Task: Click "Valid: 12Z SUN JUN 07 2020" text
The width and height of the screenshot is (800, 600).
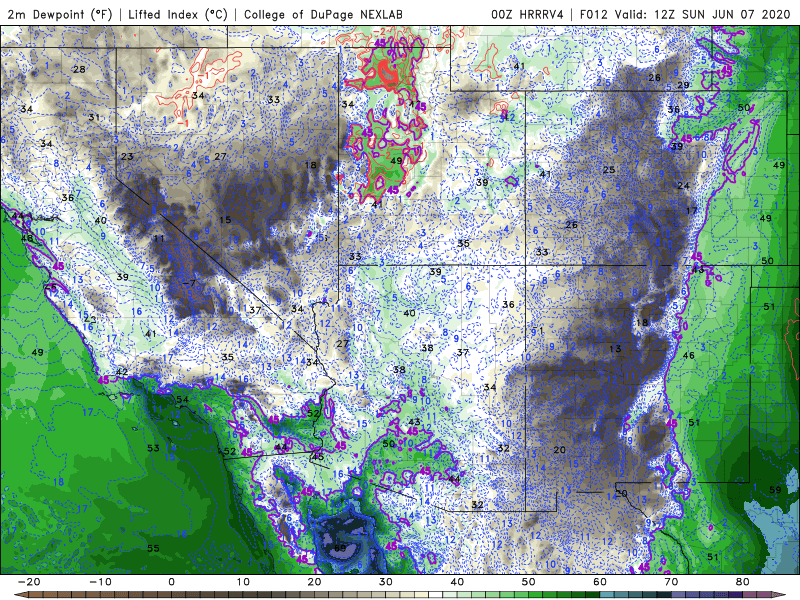Action: point(702,14)
